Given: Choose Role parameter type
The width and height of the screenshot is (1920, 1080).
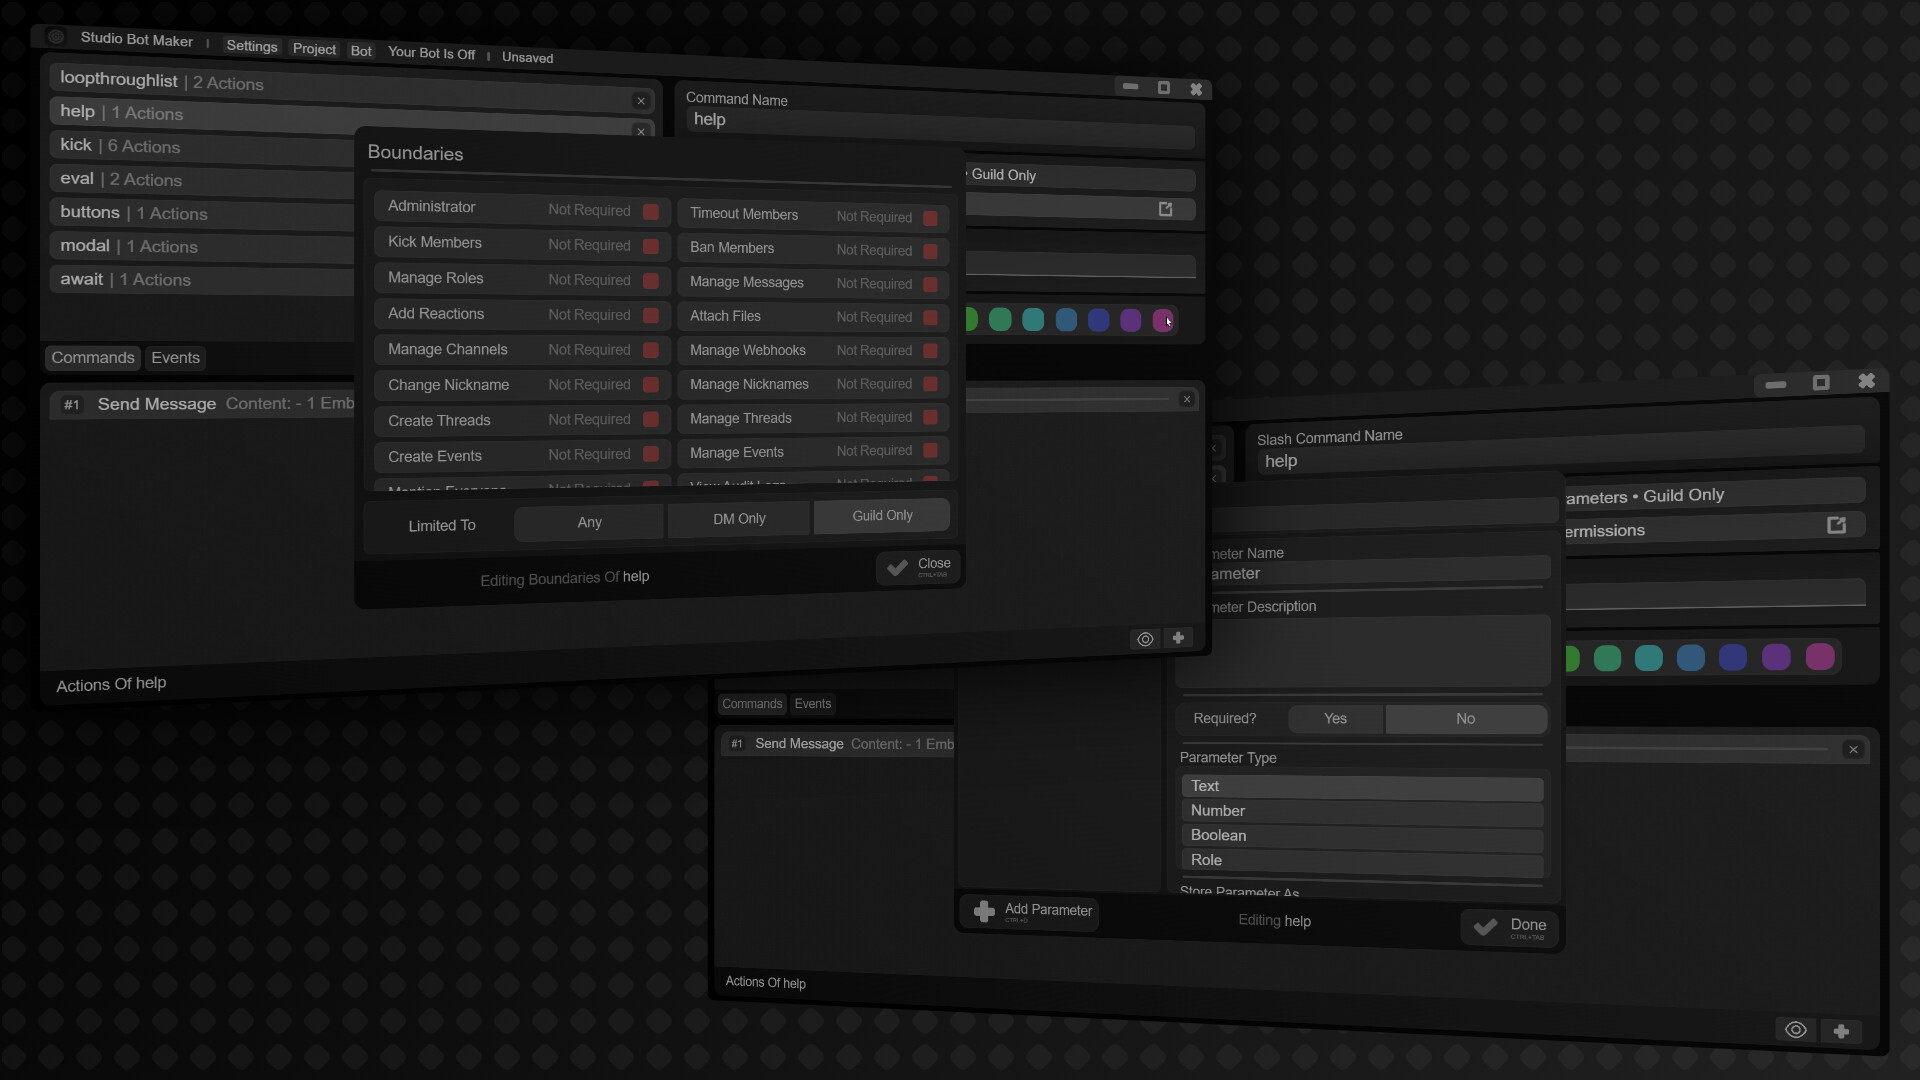Looking at the screenshot, I should tap(1362, 861).
